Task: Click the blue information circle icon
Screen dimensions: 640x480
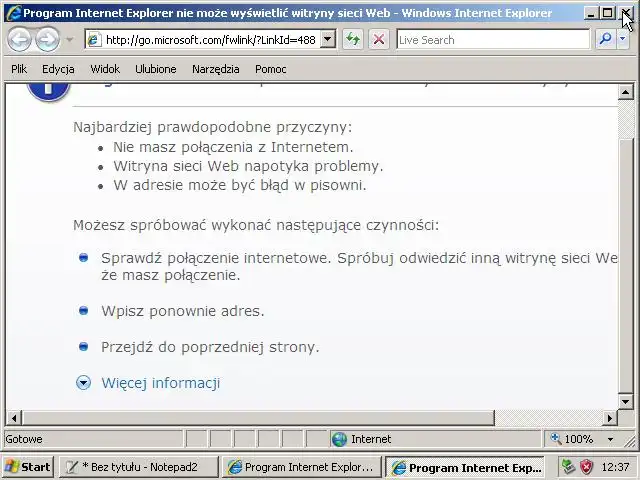Action: click(48, 91)
